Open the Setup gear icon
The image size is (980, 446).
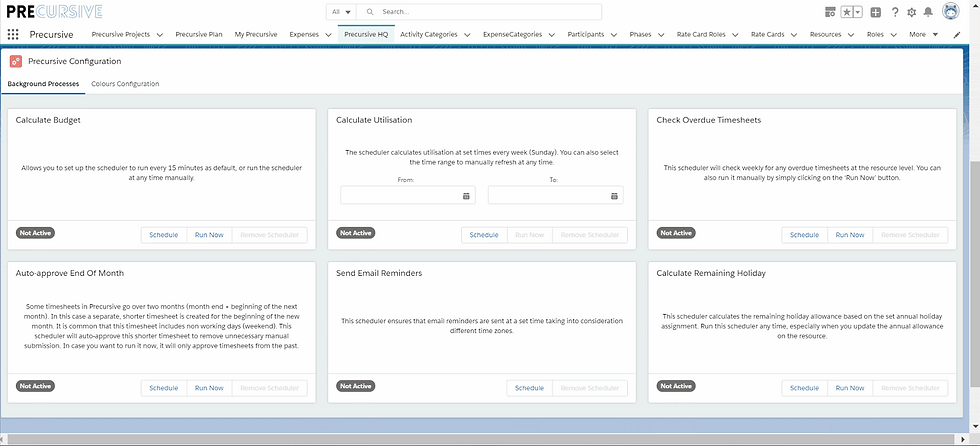pos(911,12)
